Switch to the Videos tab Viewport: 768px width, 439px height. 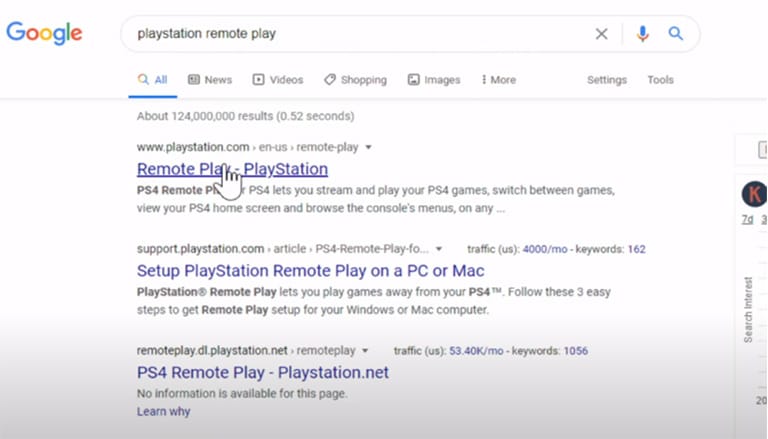pos(278,80)
